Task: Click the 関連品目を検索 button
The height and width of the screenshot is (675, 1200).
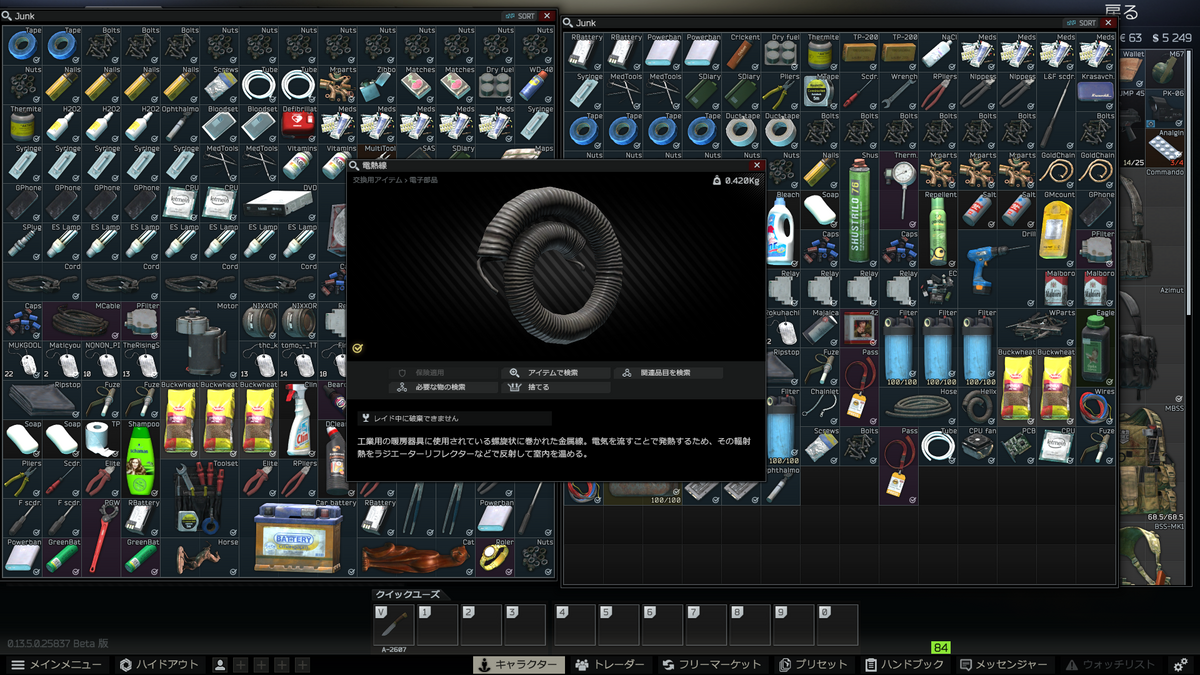Action: (x=667, y=373)
